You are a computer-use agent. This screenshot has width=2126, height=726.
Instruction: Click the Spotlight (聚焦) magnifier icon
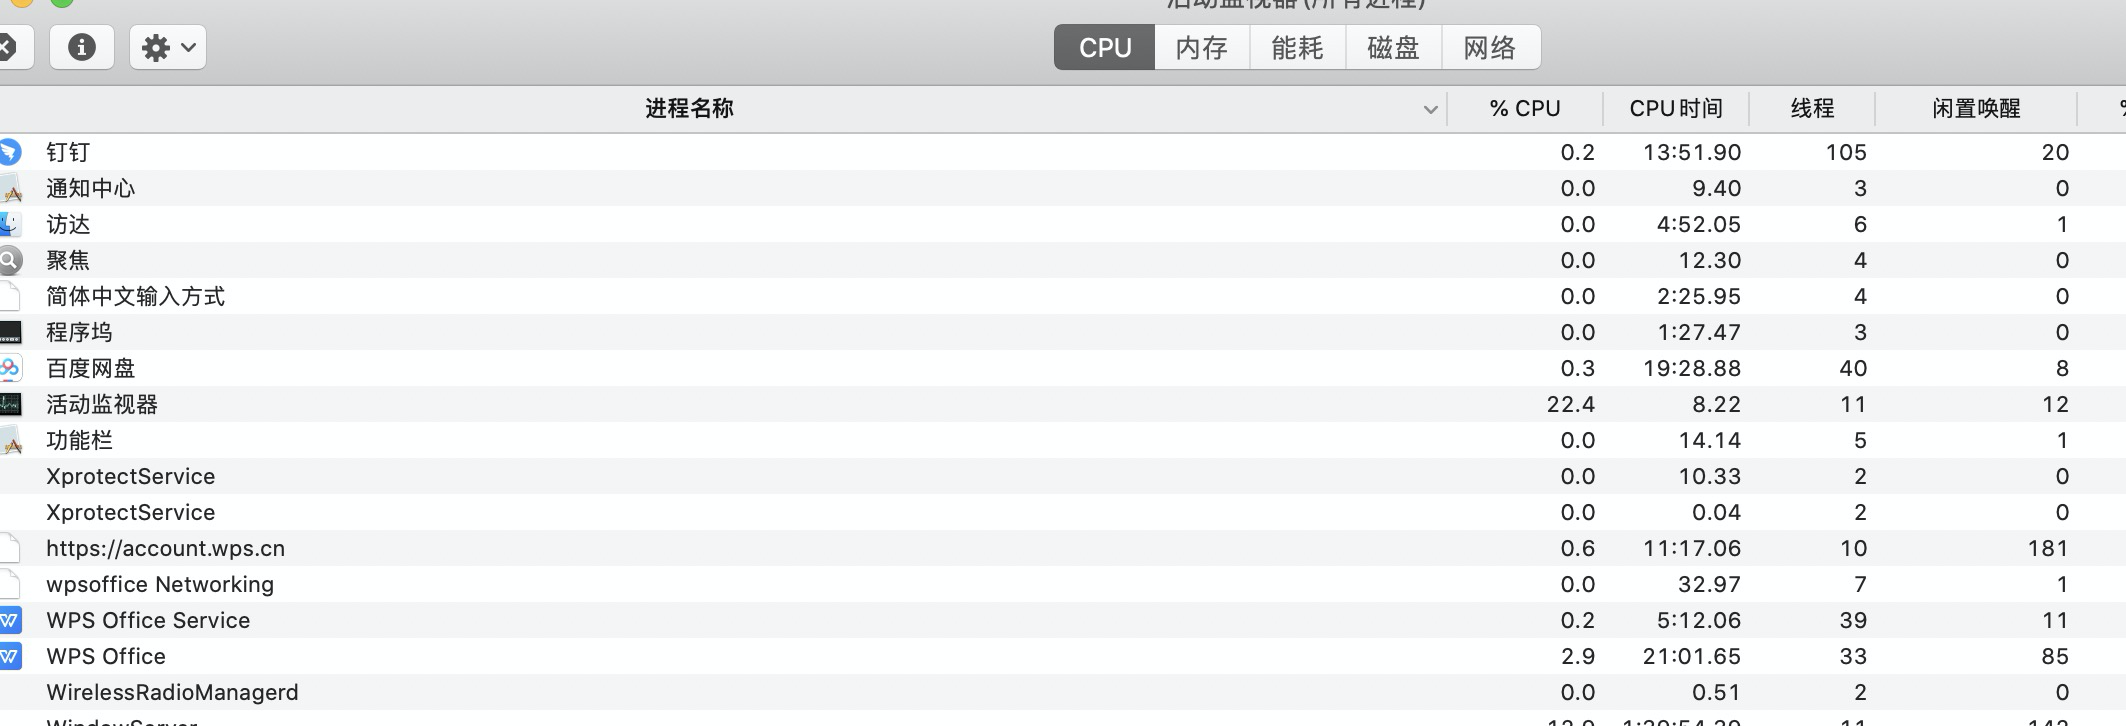[10, 260]
